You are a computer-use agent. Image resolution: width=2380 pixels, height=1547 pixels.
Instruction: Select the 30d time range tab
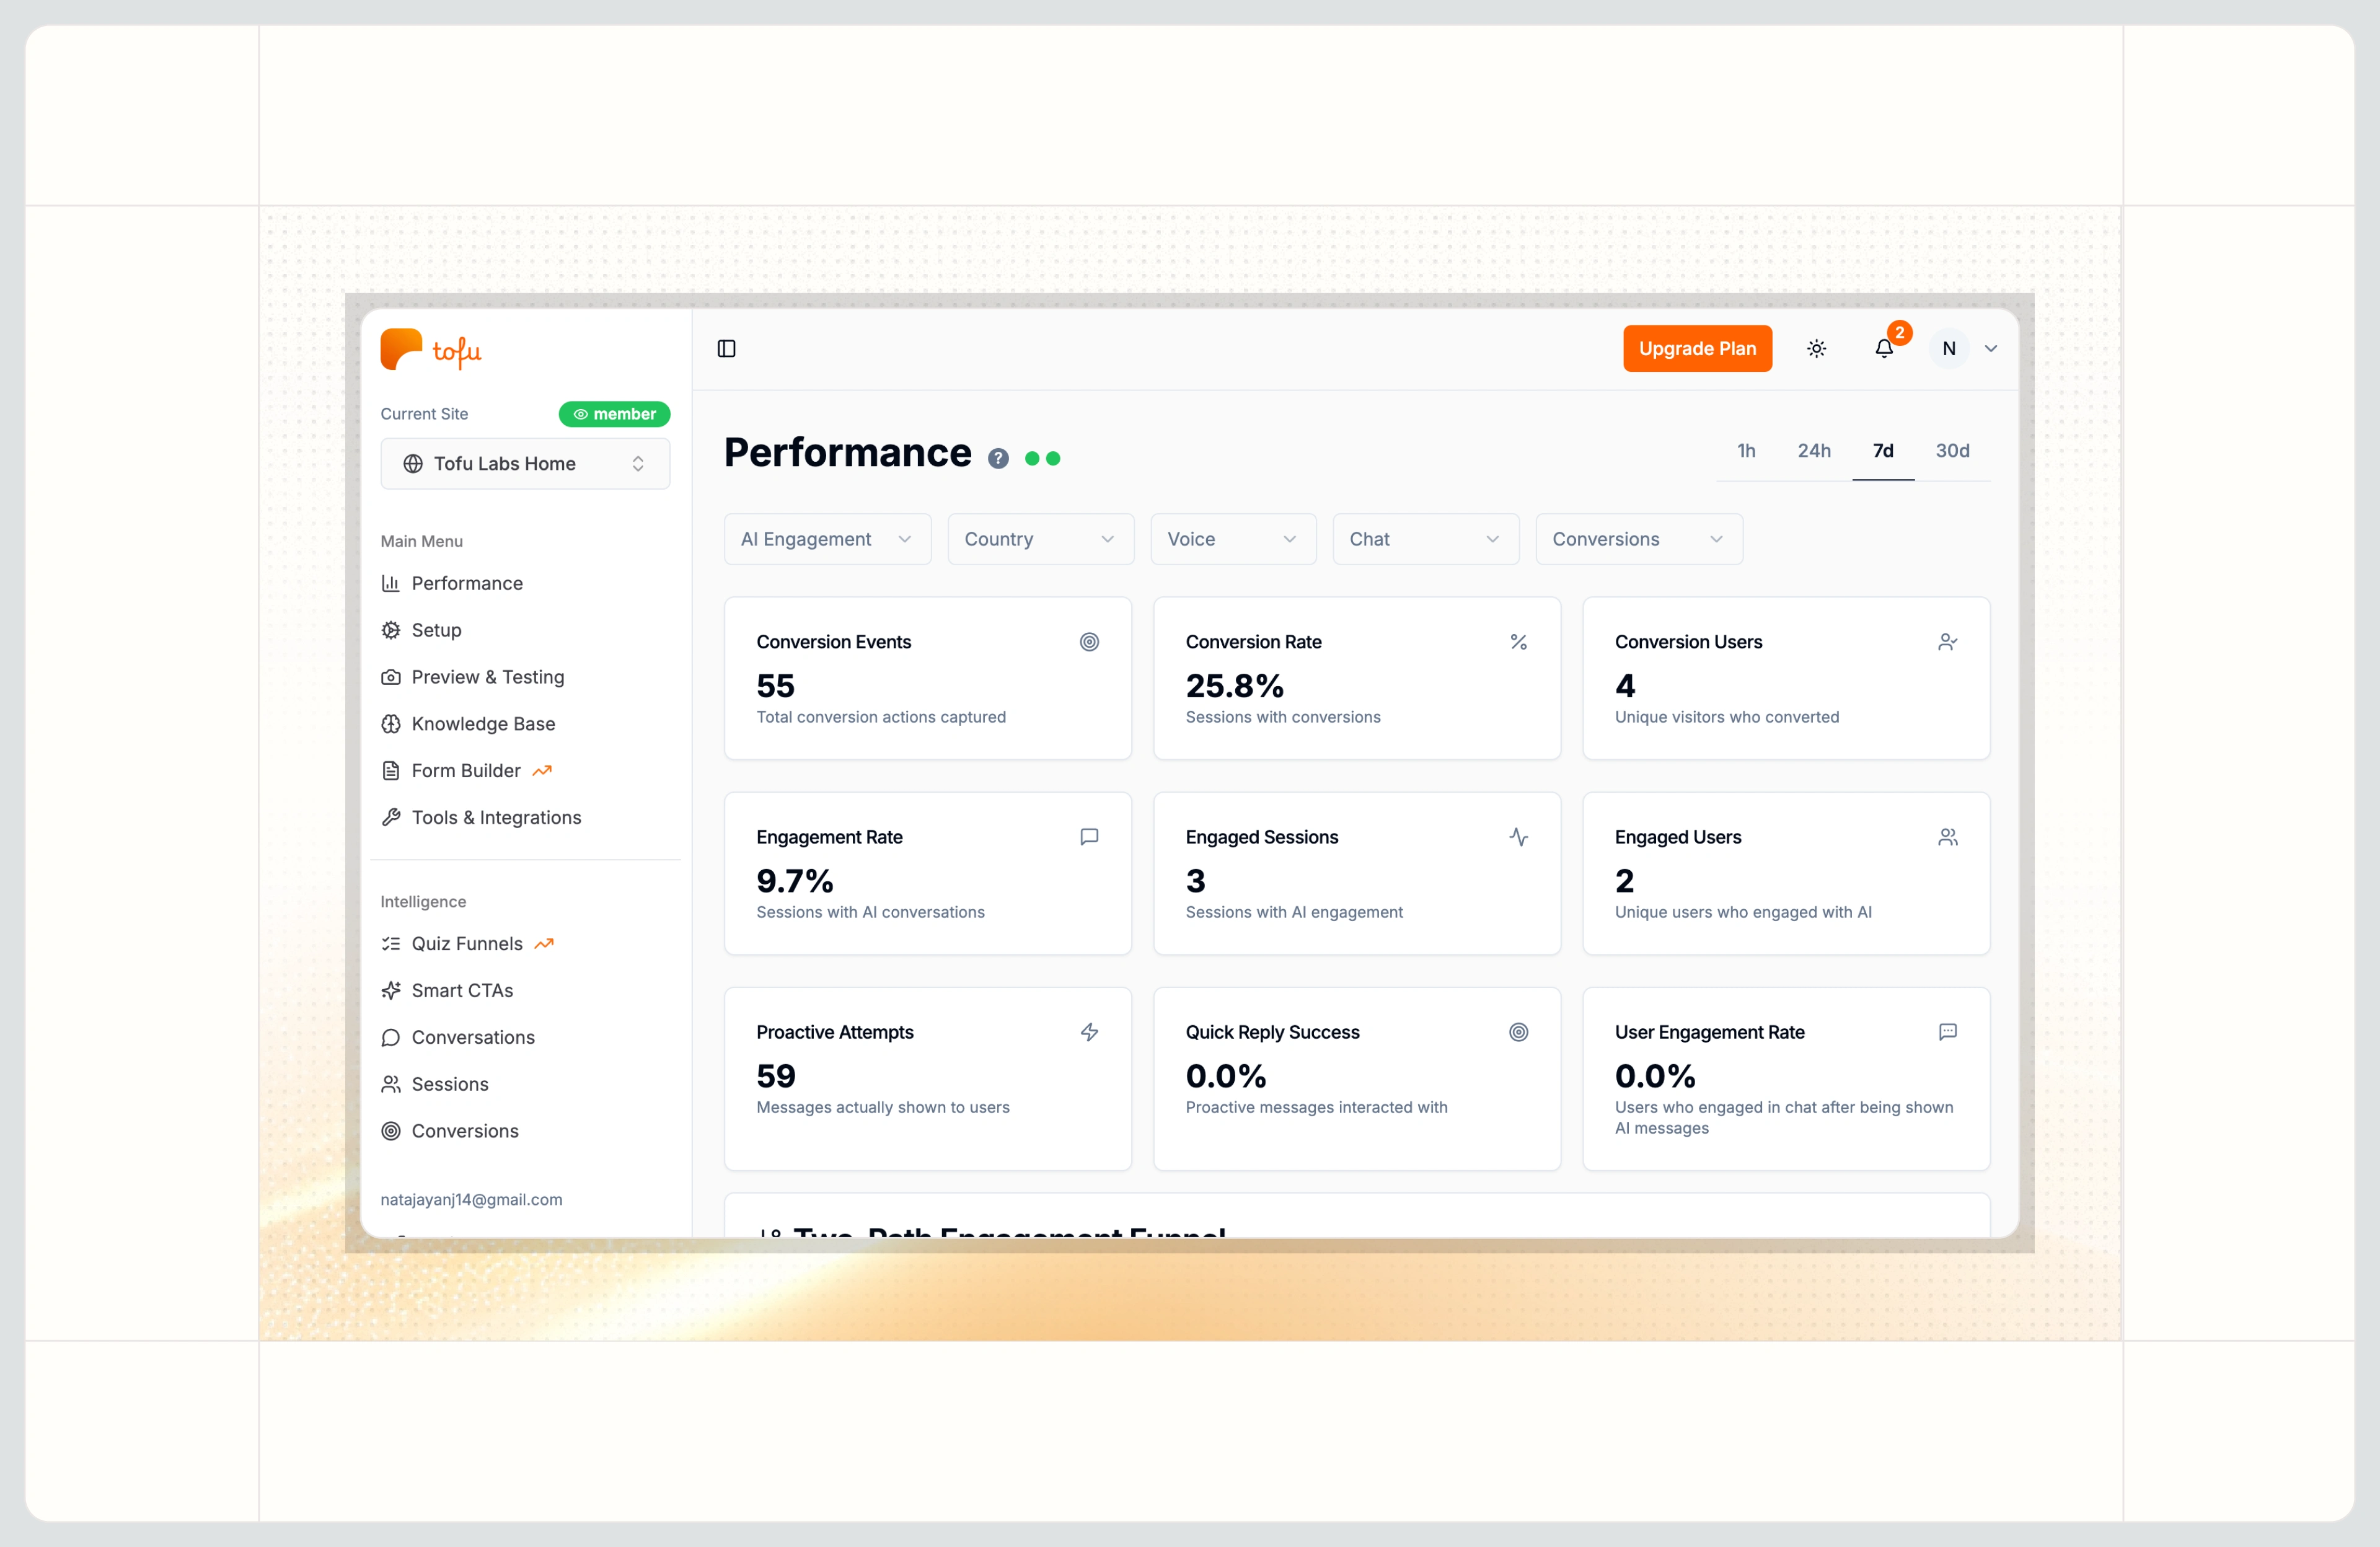1952,451
